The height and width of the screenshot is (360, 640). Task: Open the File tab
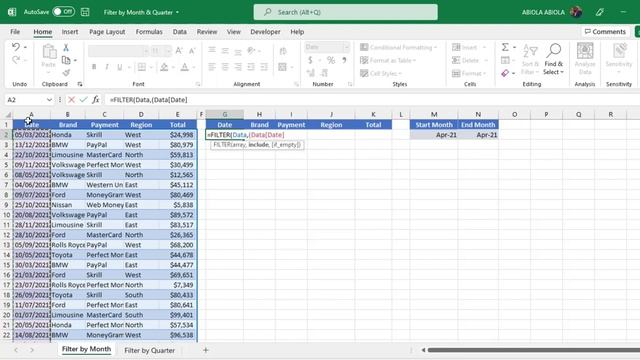click(x=15, y=31)
